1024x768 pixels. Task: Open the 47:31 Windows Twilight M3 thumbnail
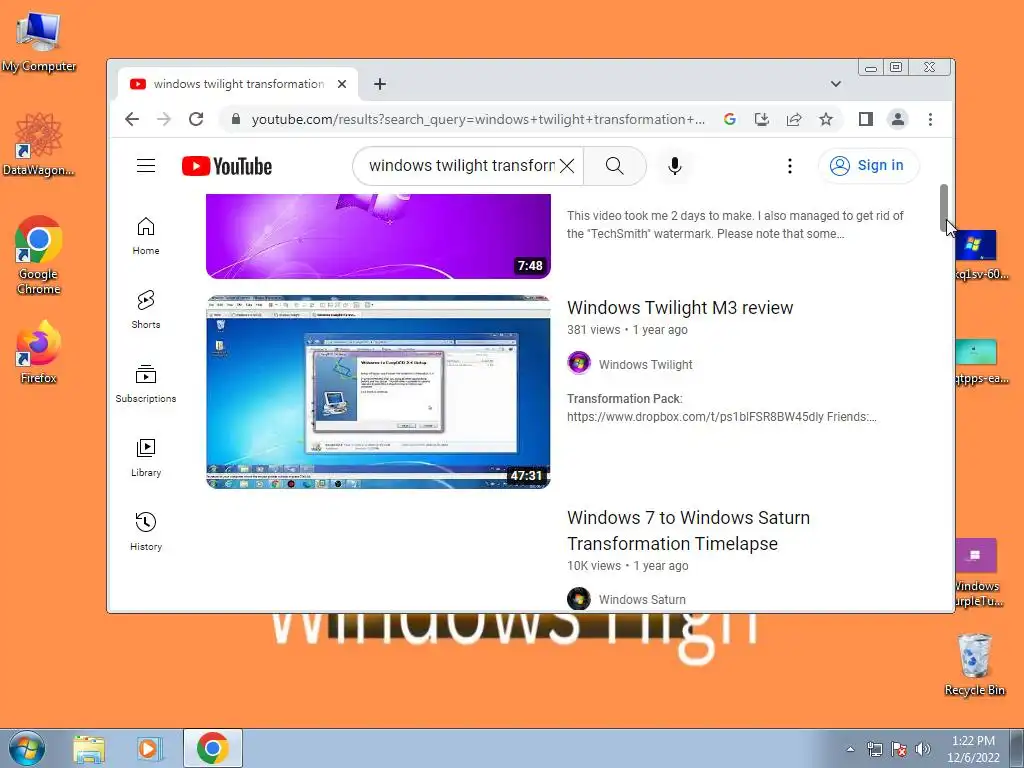click(x=378, y=392)
